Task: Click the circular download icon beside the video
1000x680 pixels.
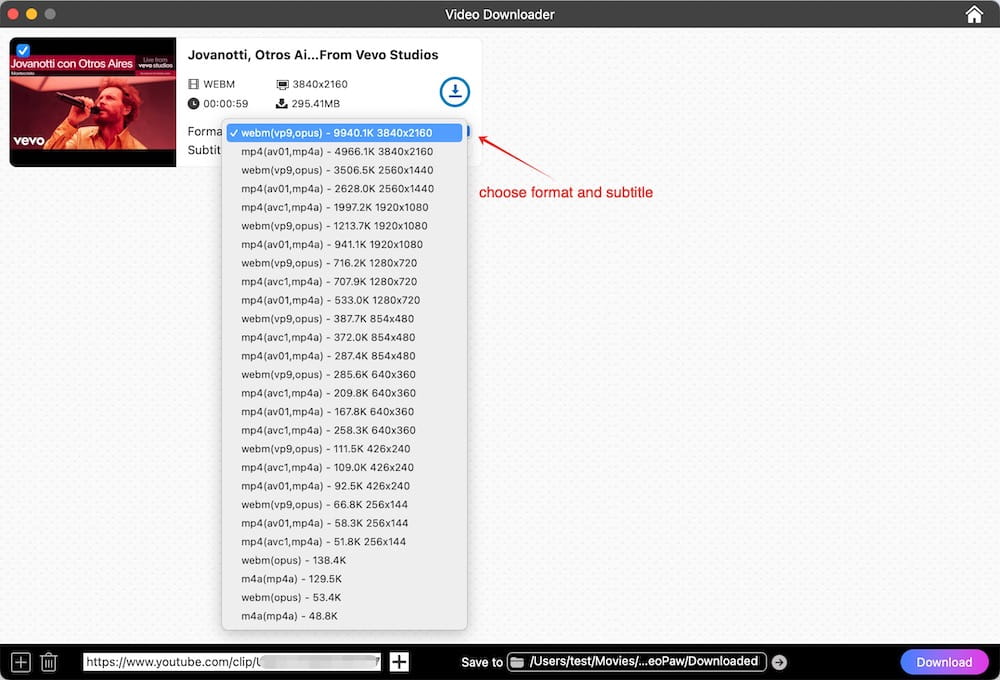Action: [455, 92]
